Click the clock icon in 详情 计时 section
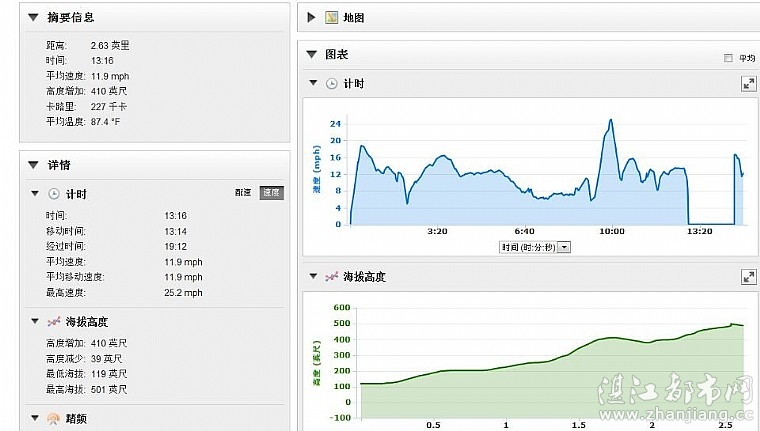Viewport: 760px width, 431px height. pos(53,193)
